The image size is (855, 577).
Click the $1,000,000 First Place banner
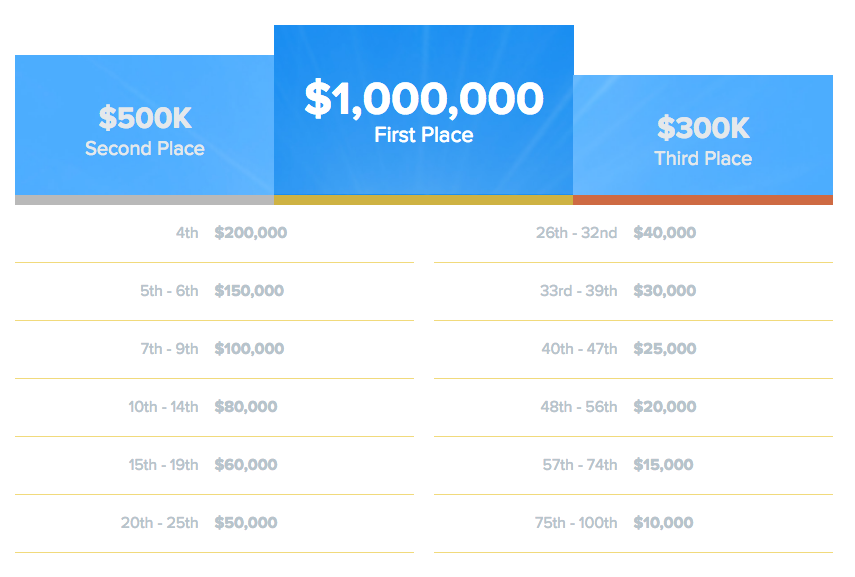424,110
